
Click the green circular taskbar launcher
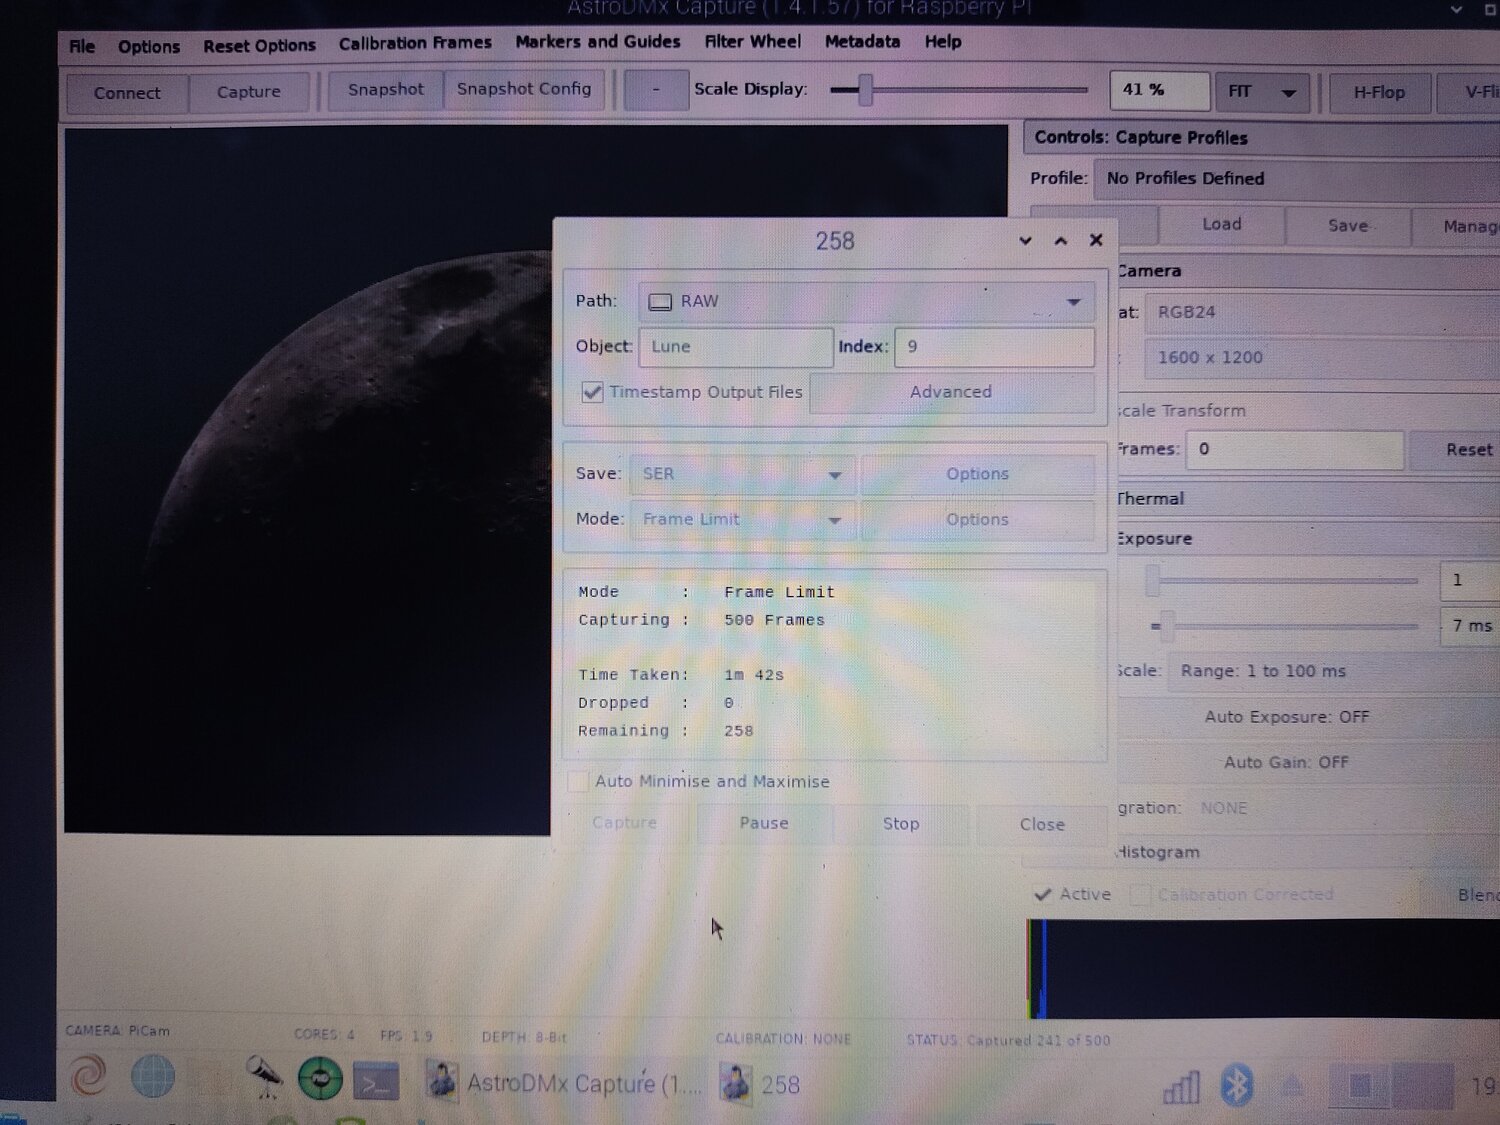(x=320, y=1079)
